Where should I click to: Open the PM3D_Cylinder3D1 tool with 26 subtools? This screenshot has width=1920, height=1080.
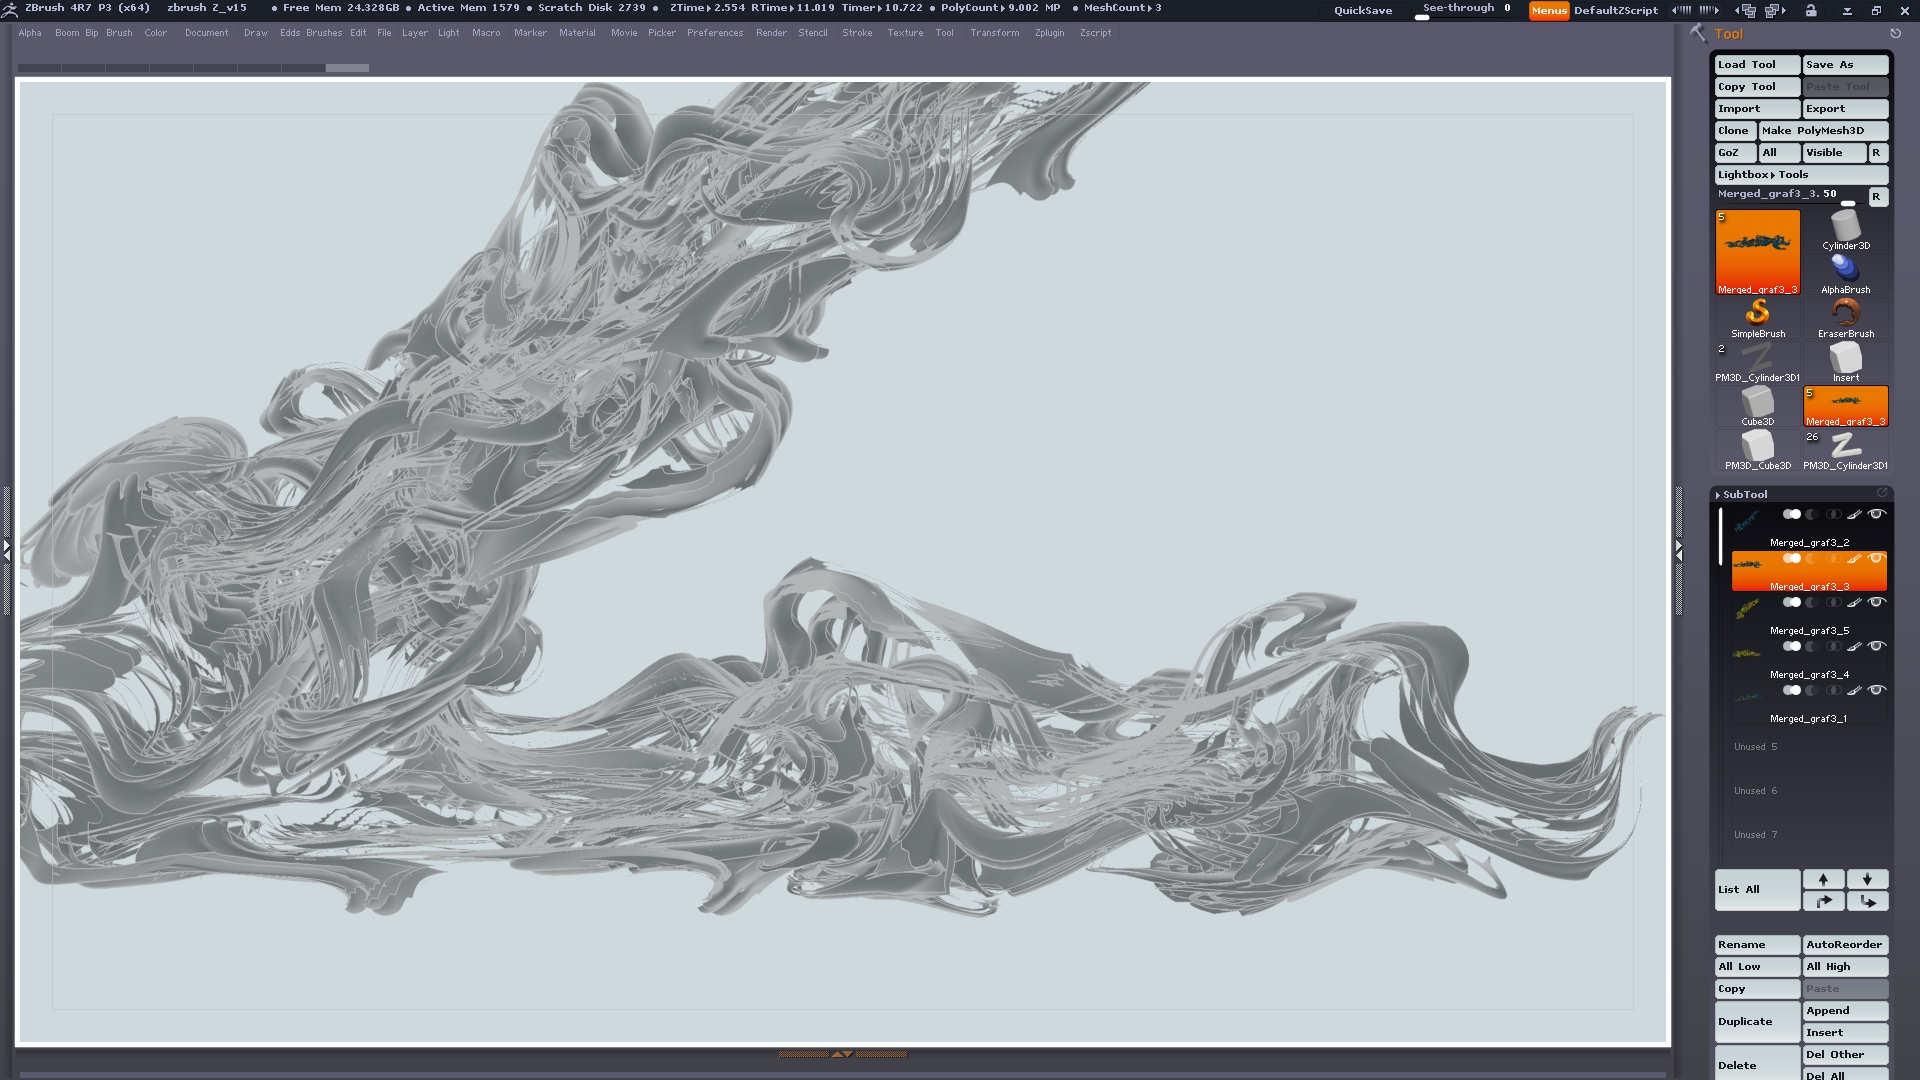coord(1845,447)
